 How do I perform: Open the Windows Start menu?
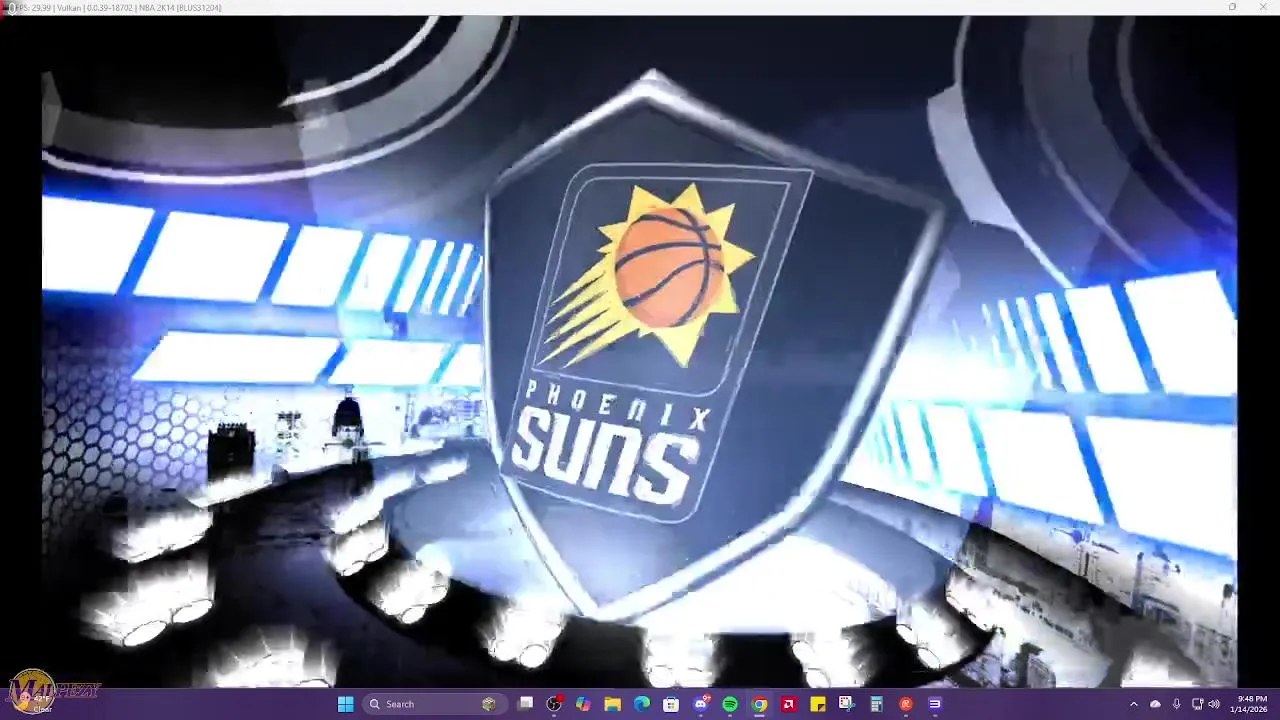[345, 704]
